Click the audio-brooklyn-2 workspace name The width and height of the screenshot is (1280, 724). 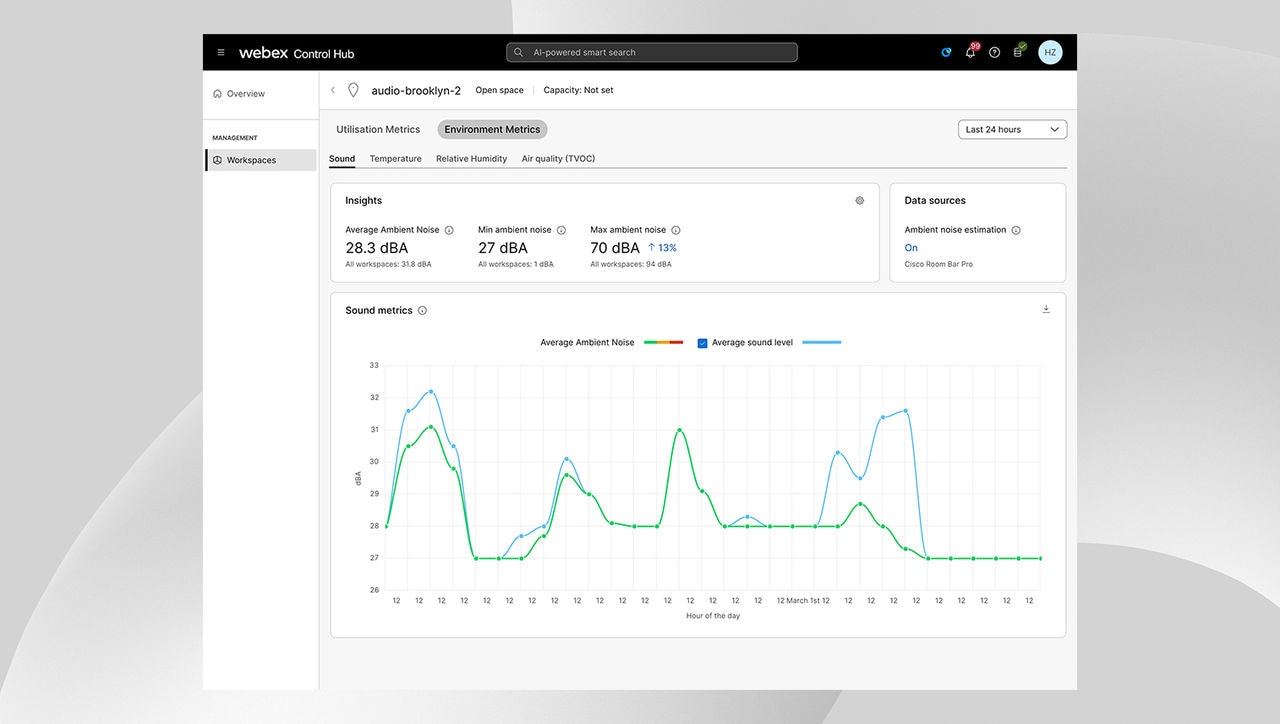(x=416, y=90)
